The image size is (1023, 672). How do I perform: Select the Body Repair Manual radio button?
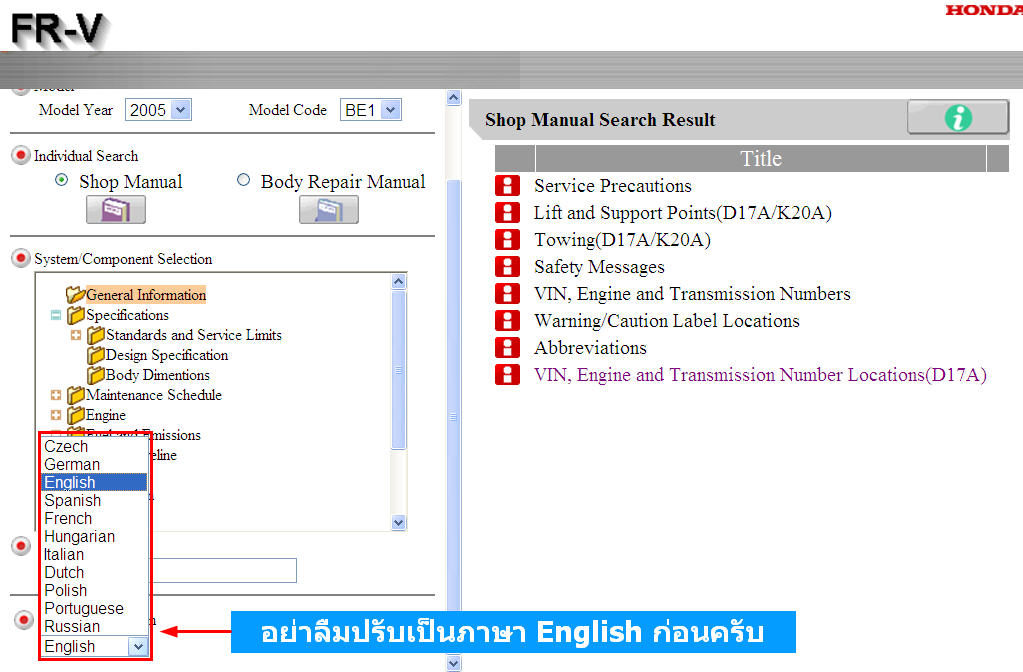(243, 179)
